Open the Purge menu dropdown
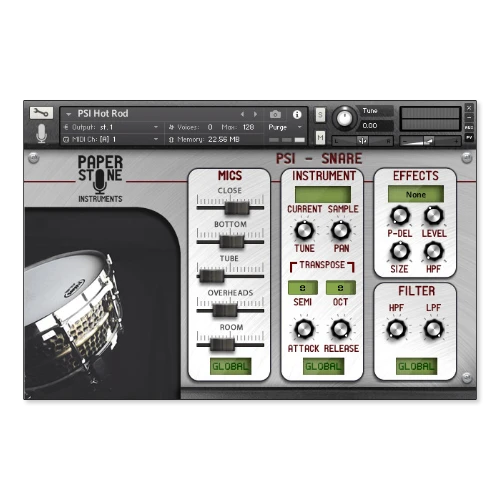The height and width of the screenshot is (500, 500). coord(285,127)
